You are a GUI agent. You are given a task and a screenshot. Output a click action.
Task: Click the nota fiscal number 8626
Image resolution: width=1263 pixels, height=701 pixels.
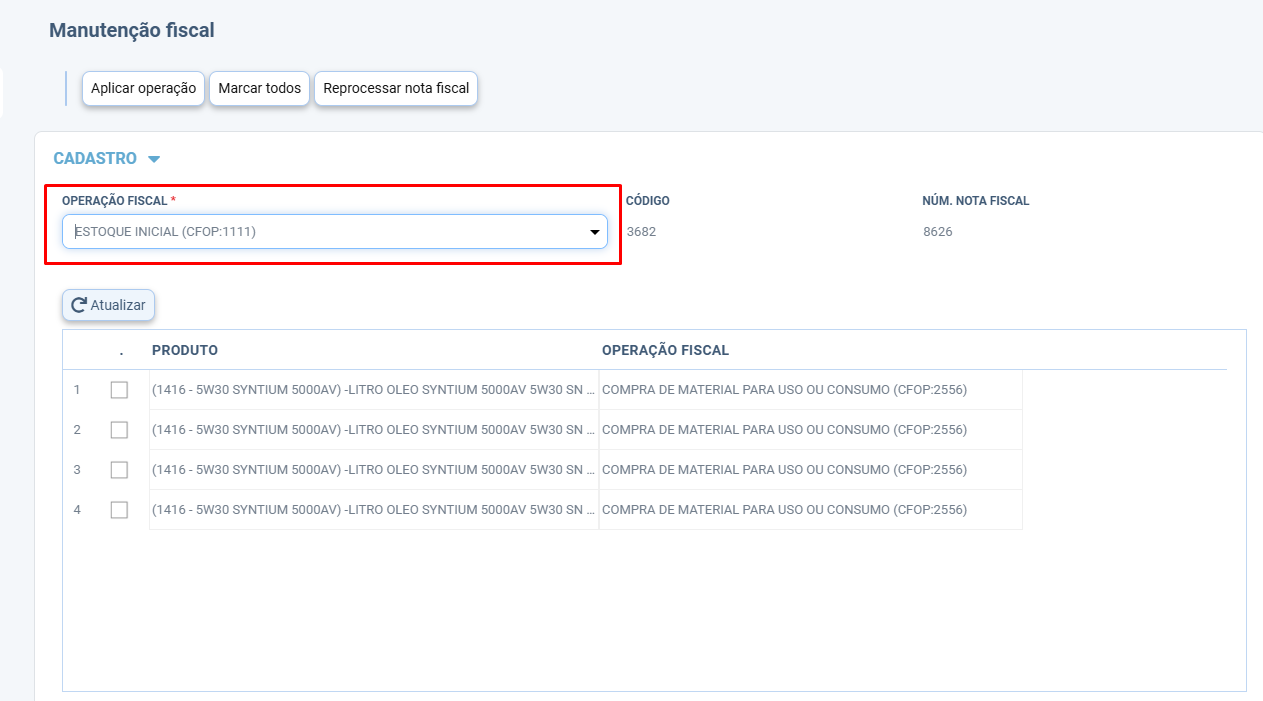coord(938,232)
